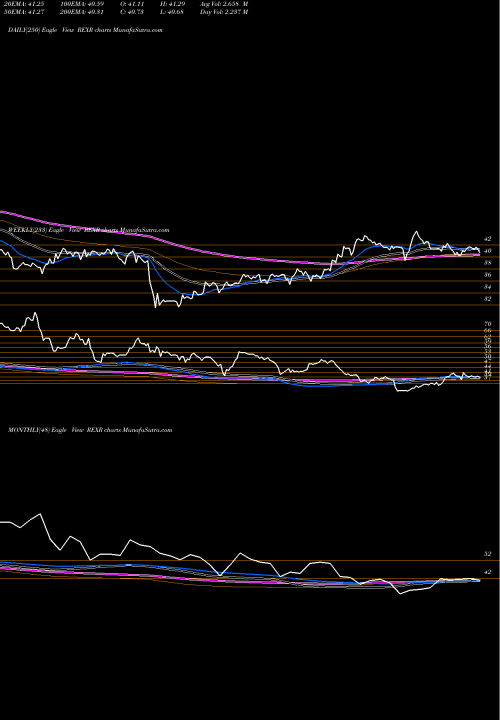
Task: Click the WEEKLY Eagle View chart title
Action: point(89,230)
